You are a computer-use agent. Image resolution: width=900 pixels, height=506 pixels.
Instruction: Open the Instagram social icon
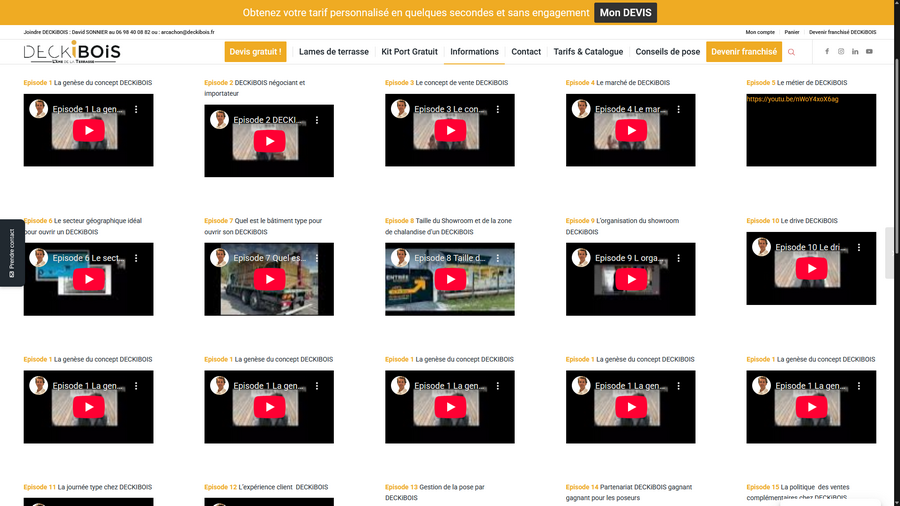(840, 52)
